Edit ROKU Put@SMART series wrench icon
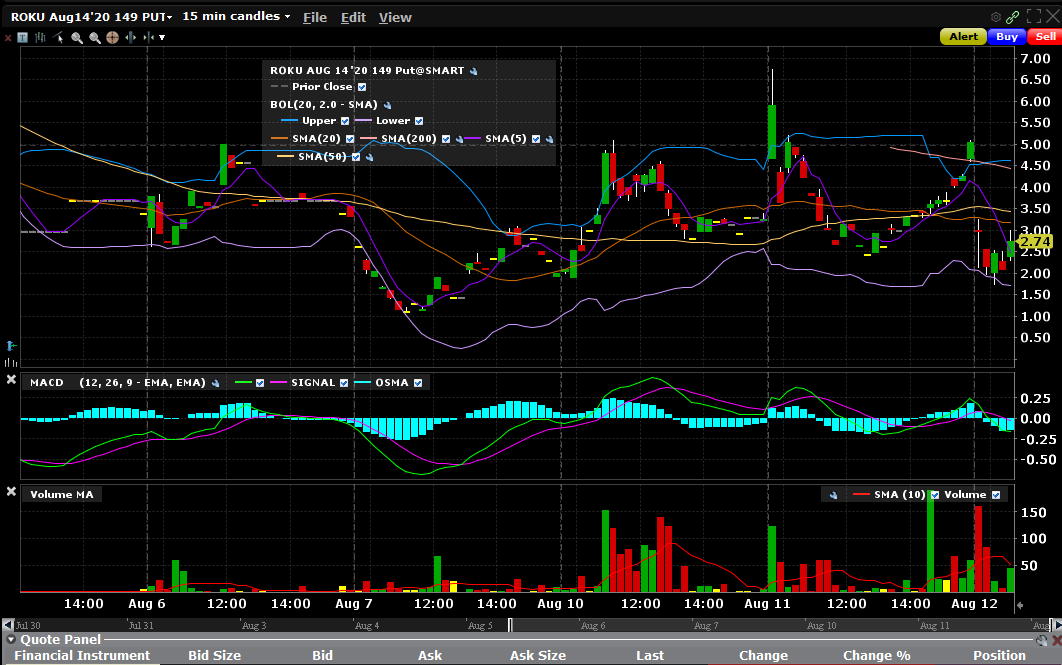 tap(473, 71)
